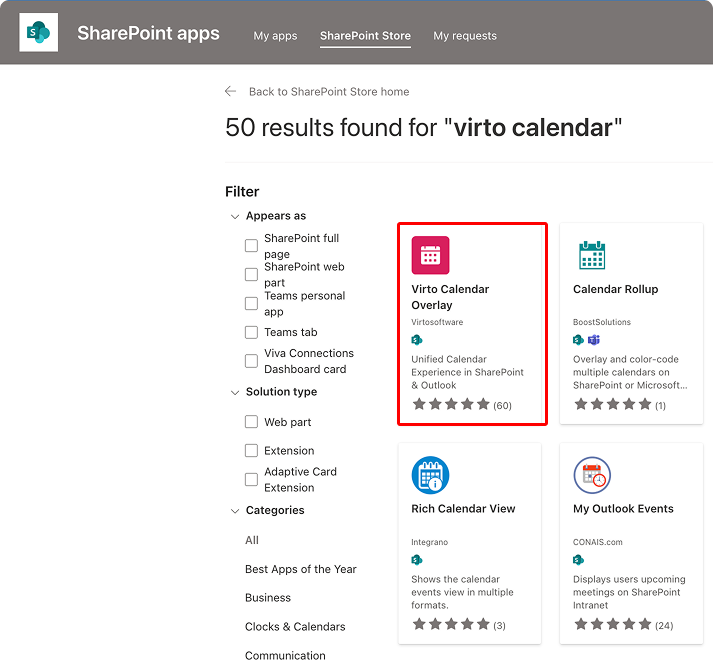The height and width of the screenshot is (660, 713).
Task: Select the SharePoint Store tab
Action: pos(365,36)
